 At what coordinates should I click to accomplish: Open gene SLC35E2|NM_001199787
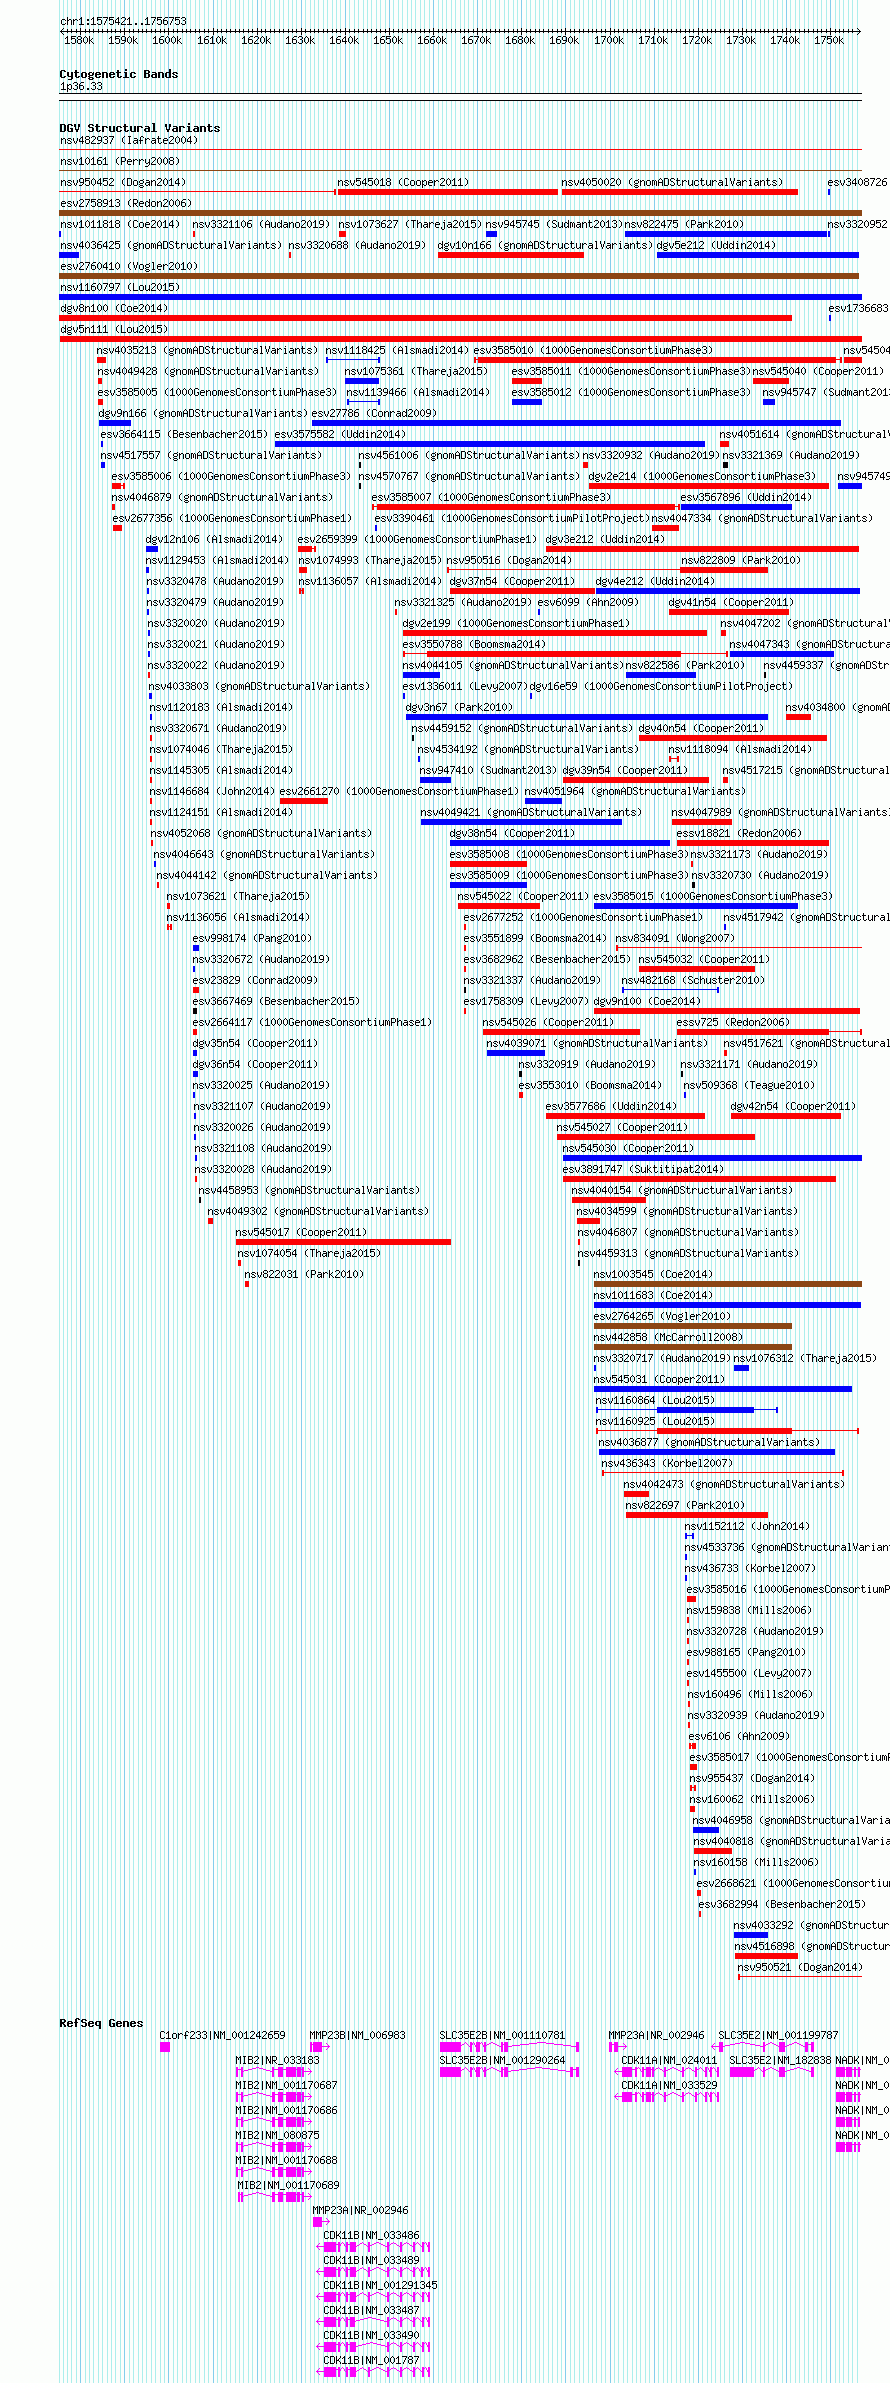[x=778, y=2035]
